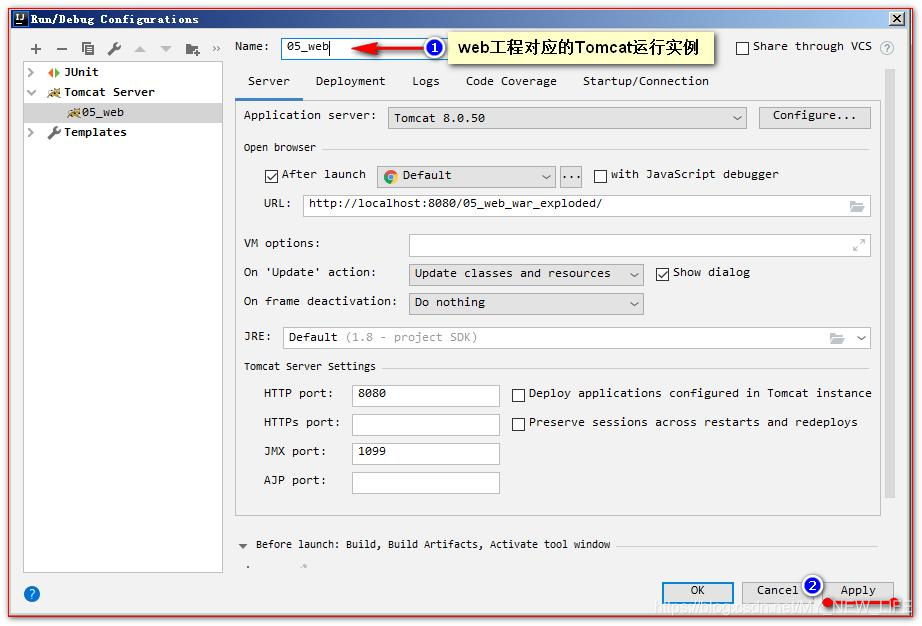The image size is (922, 626).
Task: Toggle the After launch checkbox
Action: coord(272,176)
